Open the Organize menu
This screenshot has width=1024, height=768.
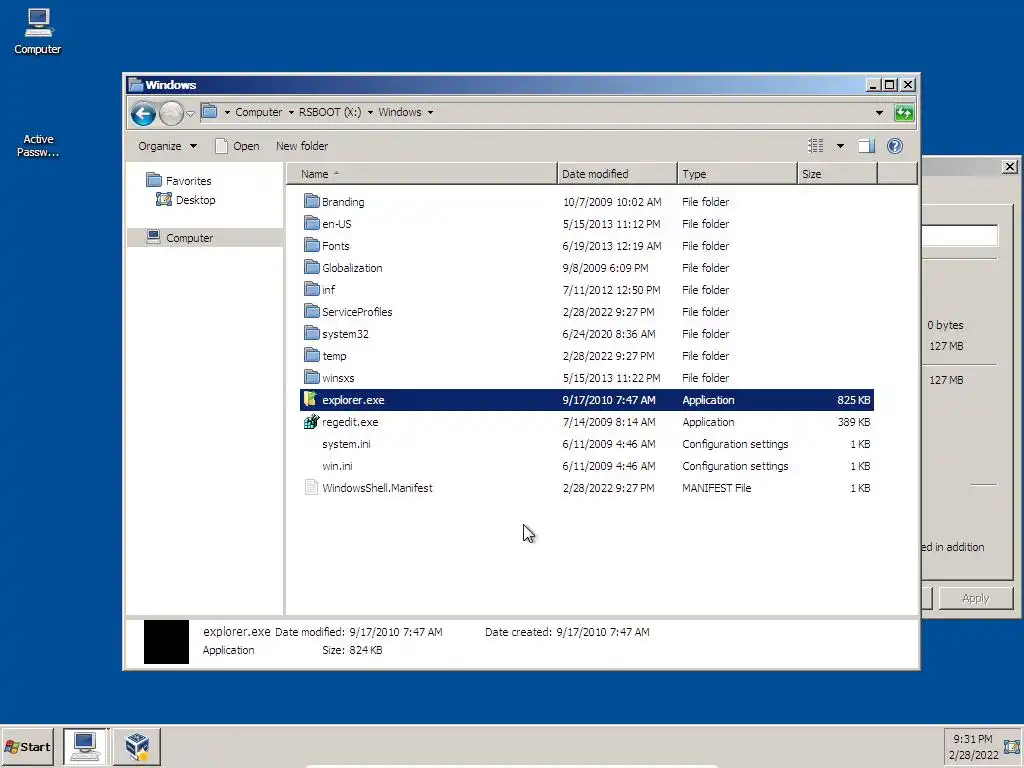tap(167, 146)
